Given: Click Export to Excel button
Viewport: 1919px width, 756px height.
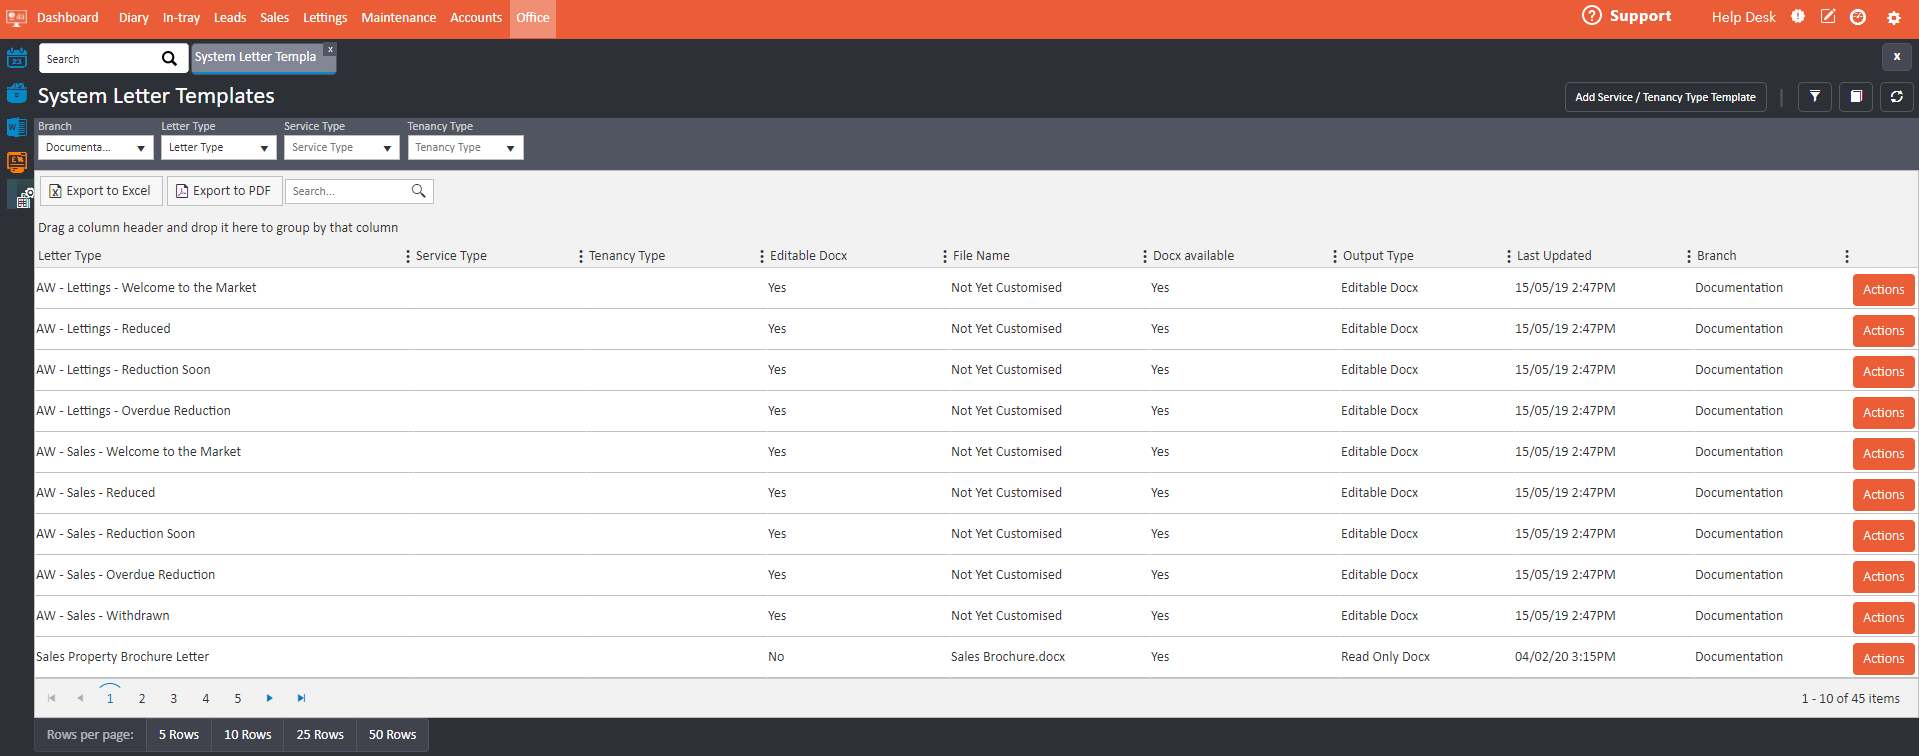Looking at the screenshot, I should tap(101, 191).
